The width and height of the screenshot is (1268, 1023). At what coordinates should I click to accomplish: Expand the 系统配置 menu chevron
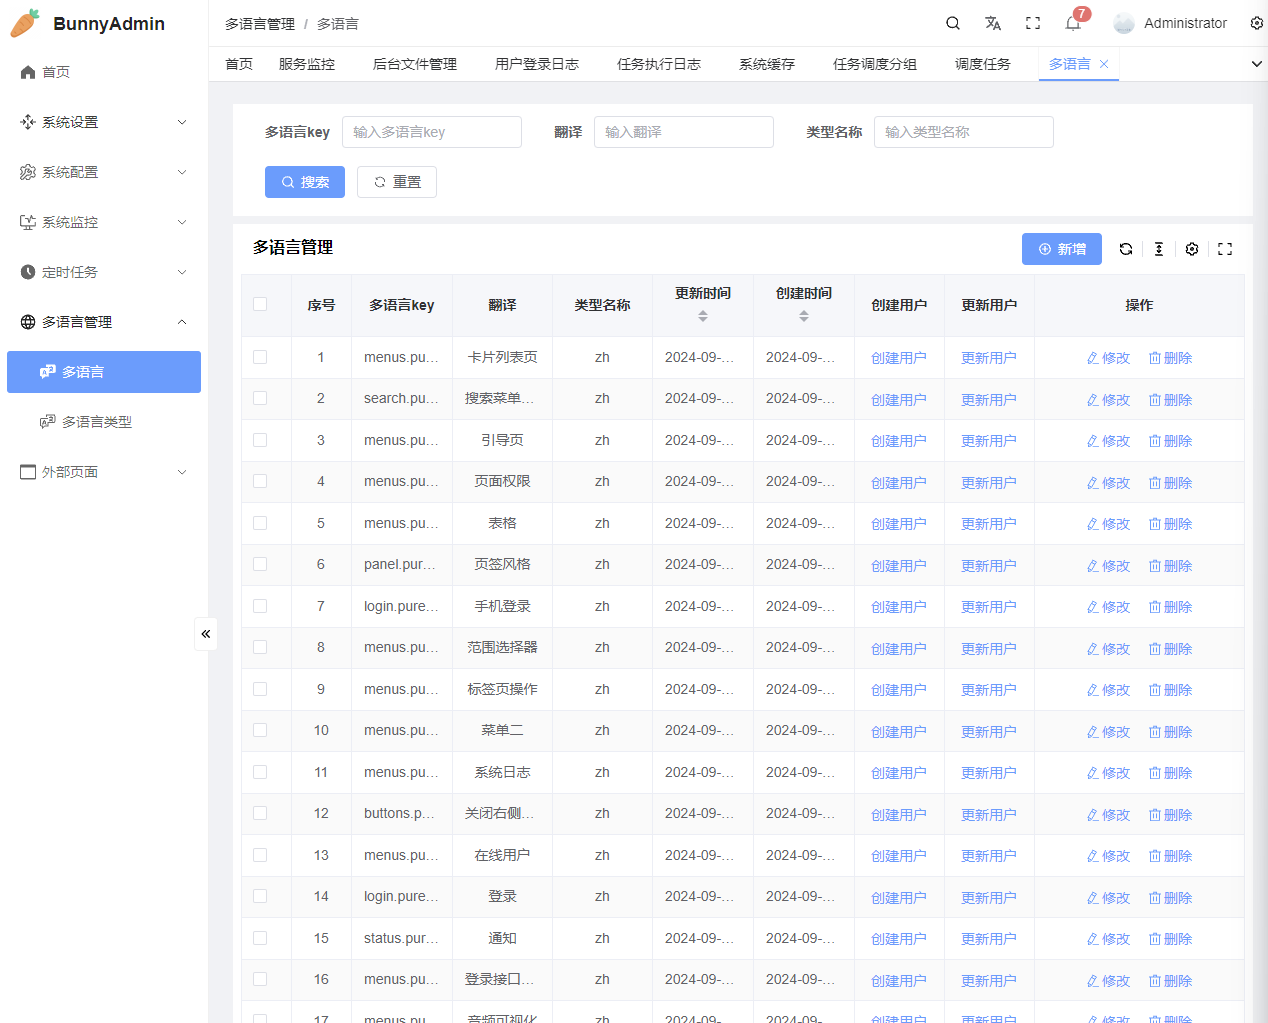click(182, 172)
